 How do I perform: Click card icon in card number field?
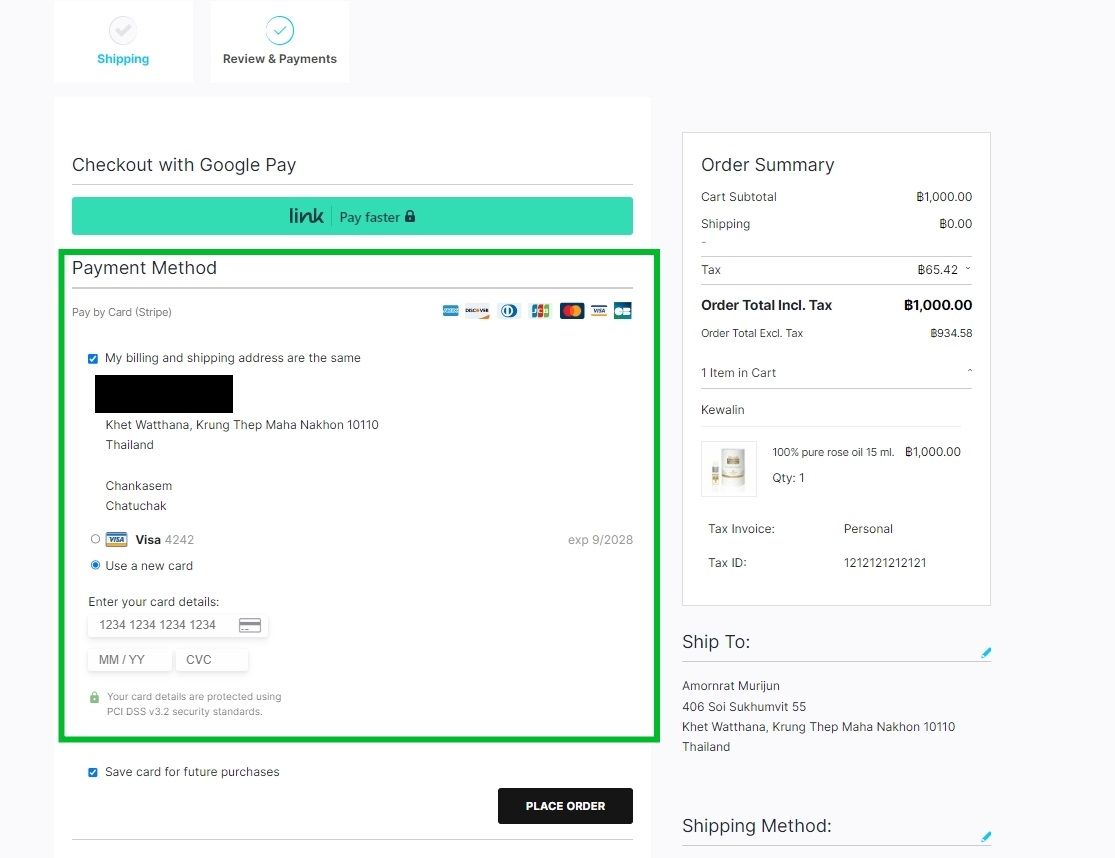pos(250,625)
